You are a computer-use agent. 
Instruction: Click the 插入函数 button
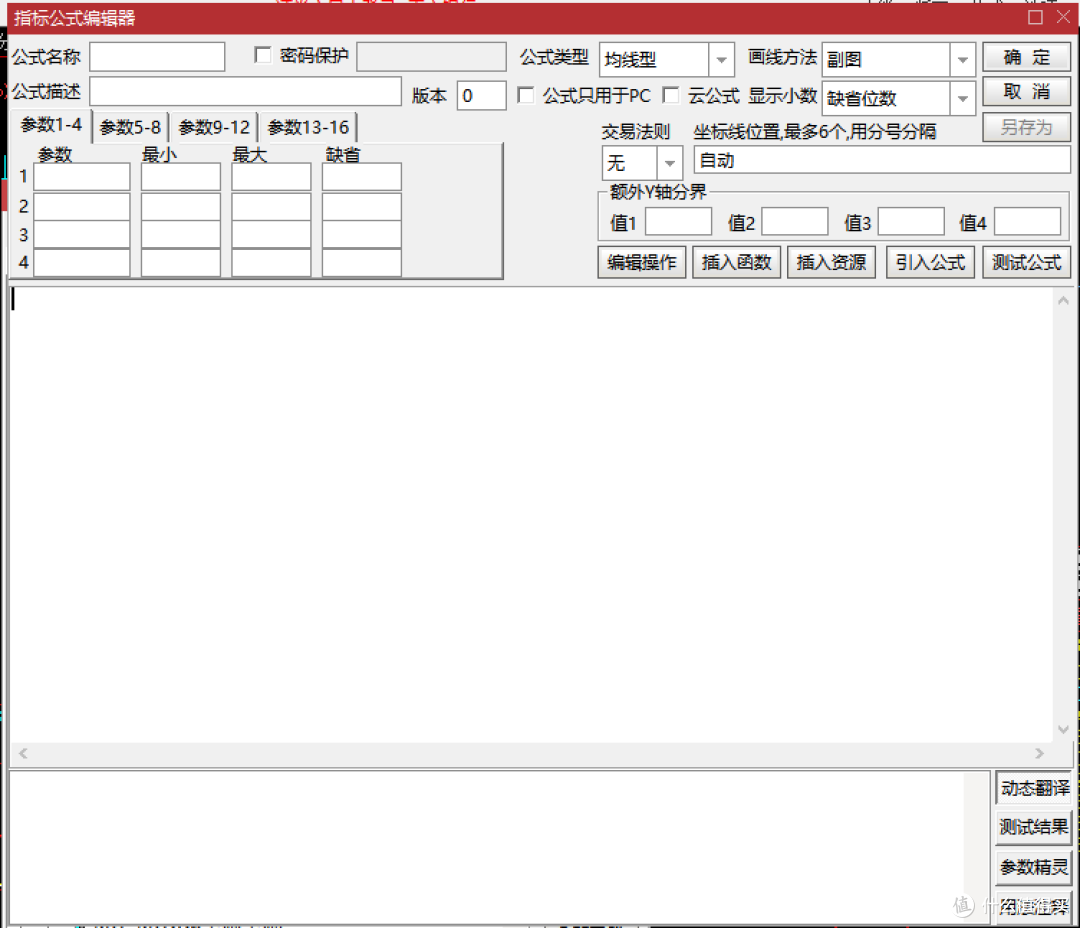pyautogui.click(x=736, y=263)
